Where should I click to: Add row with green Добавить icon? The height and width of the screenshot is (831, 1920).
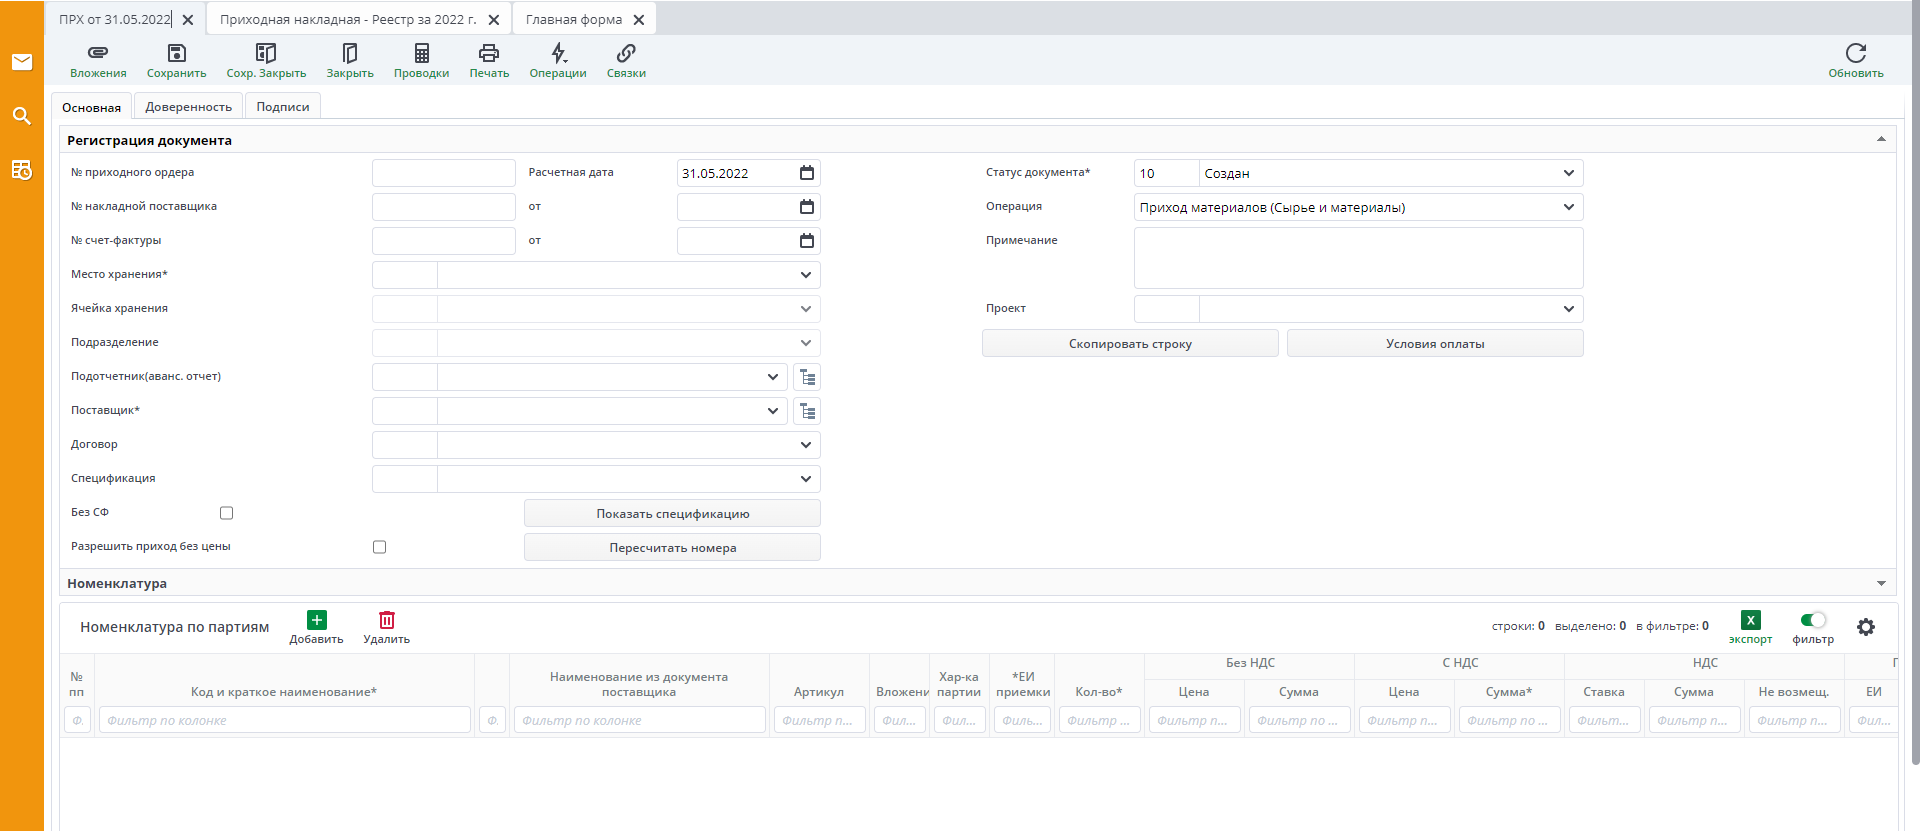pyautogui.click(x=316, y=620)
